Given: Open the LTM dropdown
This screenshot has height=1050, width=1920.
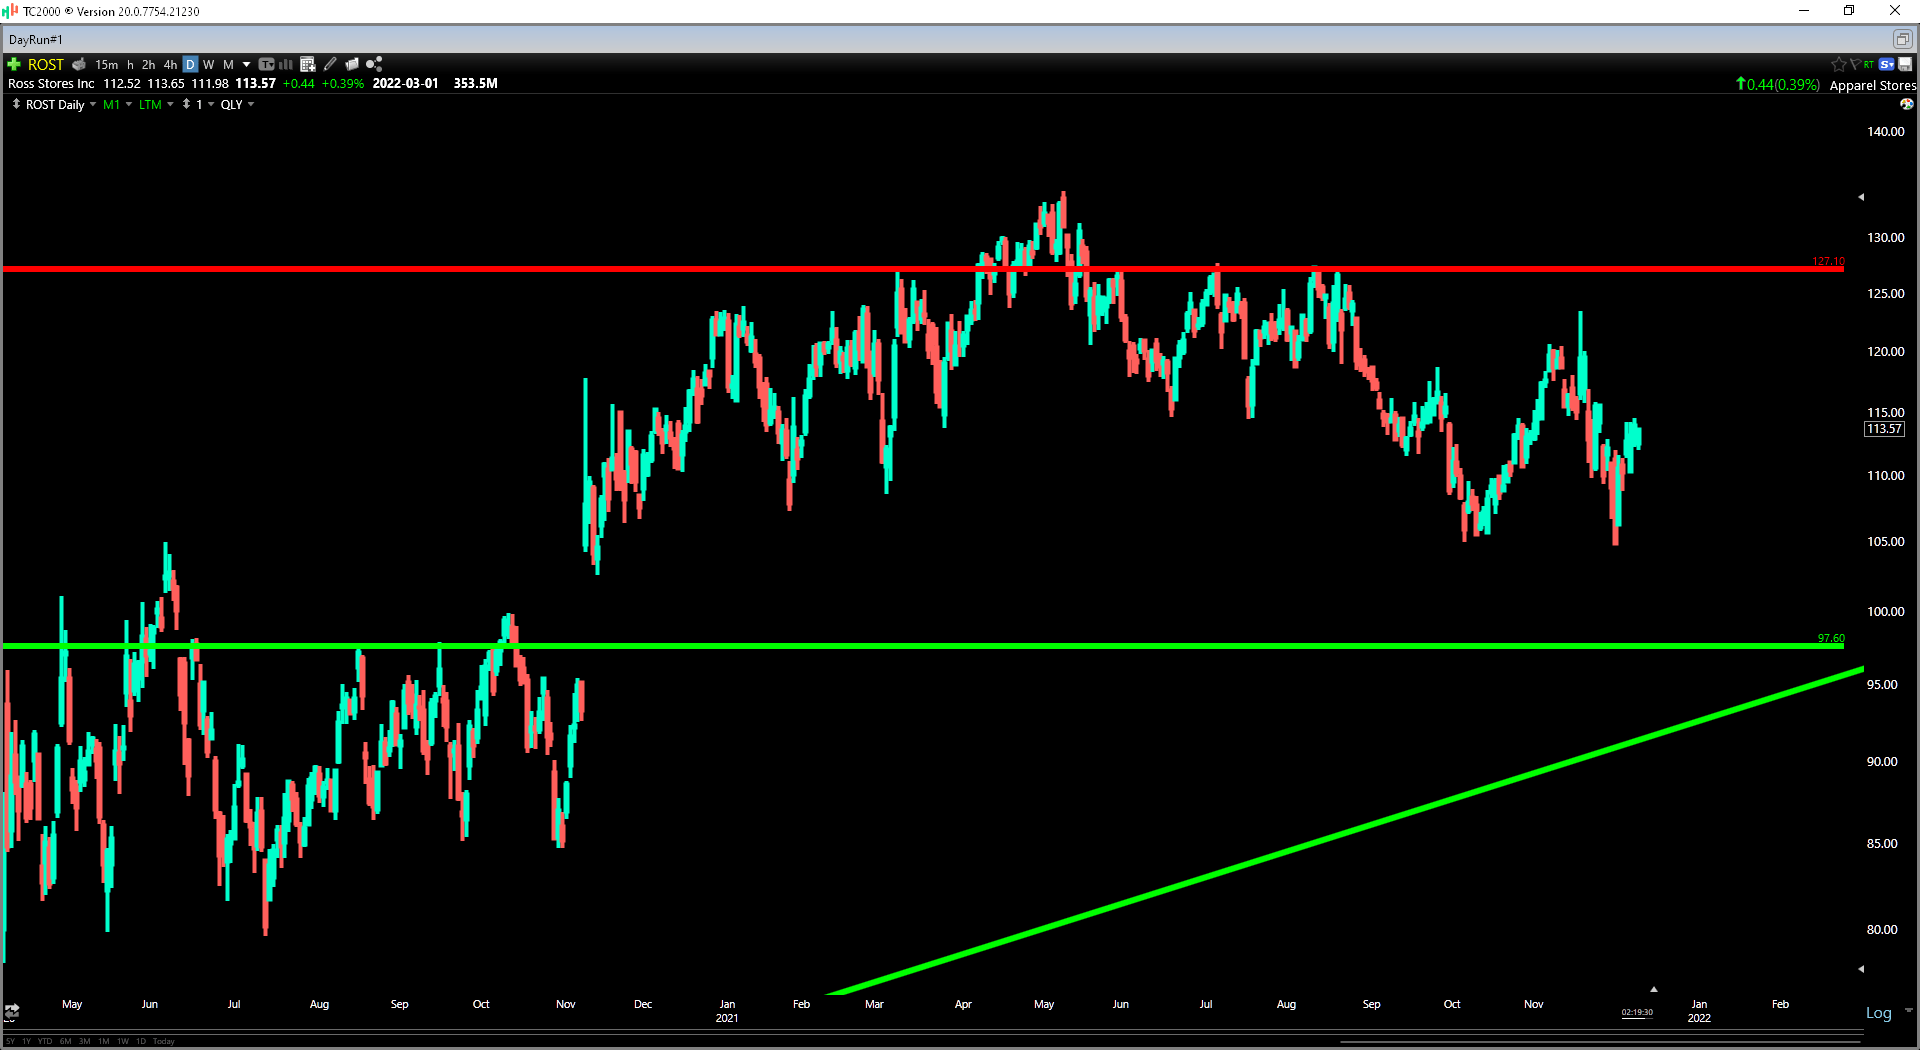Looking at the screenshot, I should 155,104.
